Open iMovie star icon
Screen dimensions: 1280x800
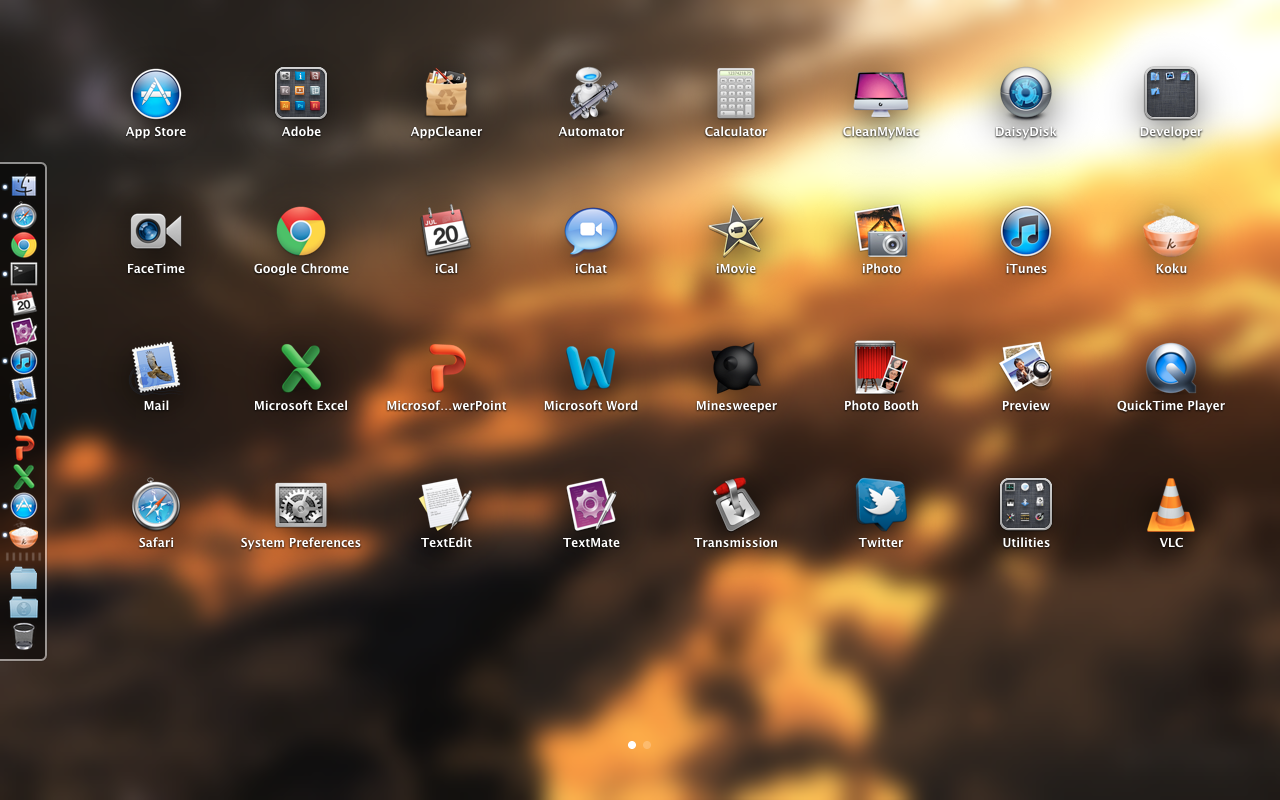736,231
